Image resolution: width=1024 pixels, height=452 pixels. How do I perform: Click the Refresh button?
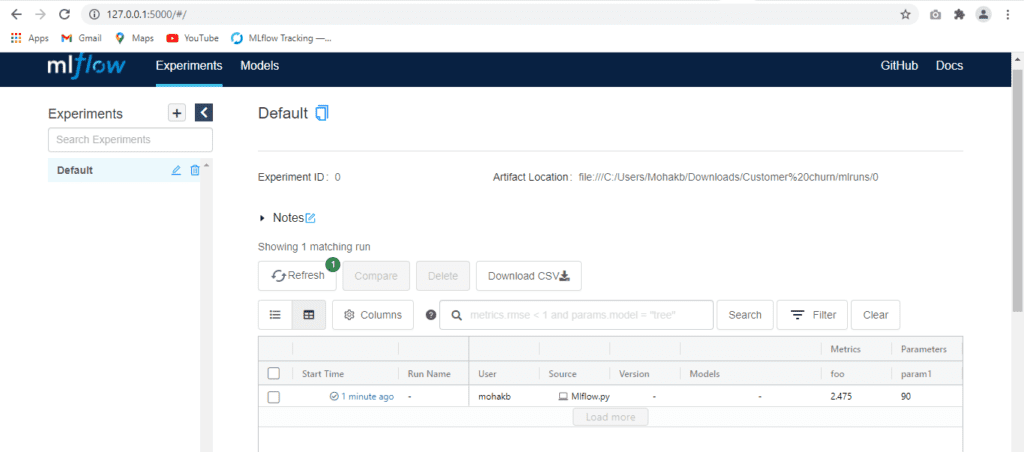tap(297, 276)
